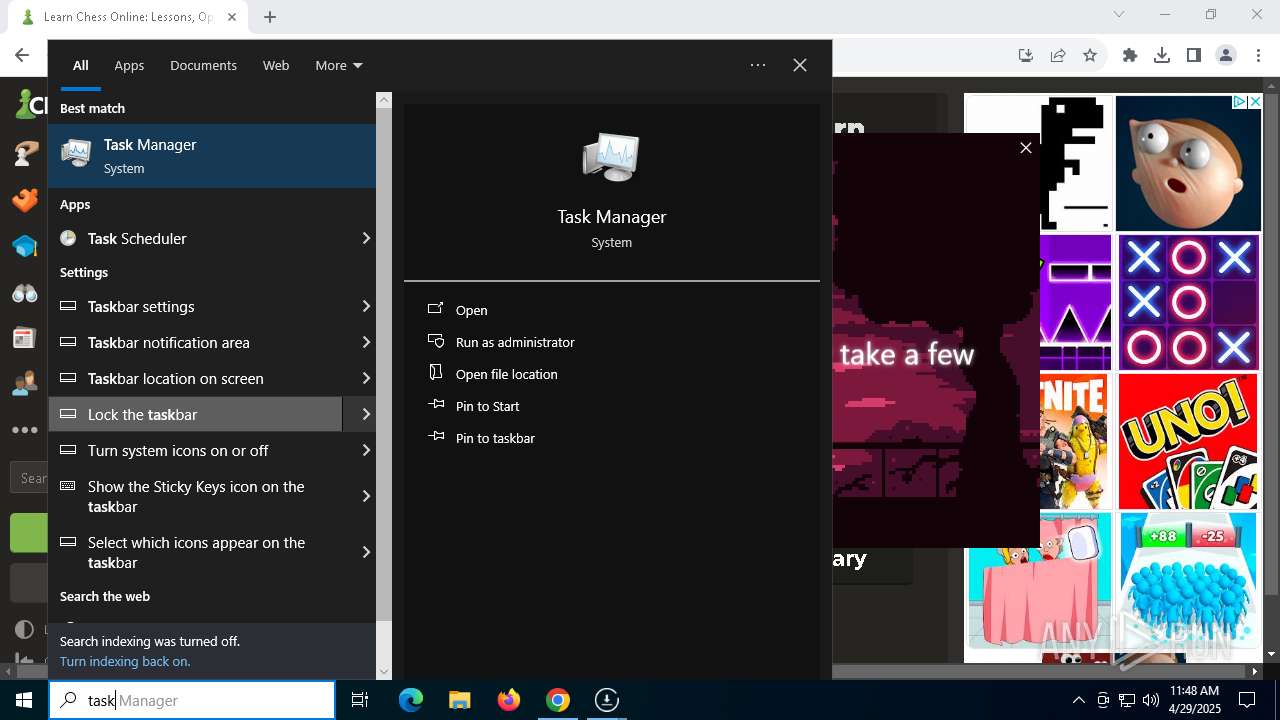Open Chrome downloads icon
This screenshot has height=720, width=1280.
point(1162,55)
